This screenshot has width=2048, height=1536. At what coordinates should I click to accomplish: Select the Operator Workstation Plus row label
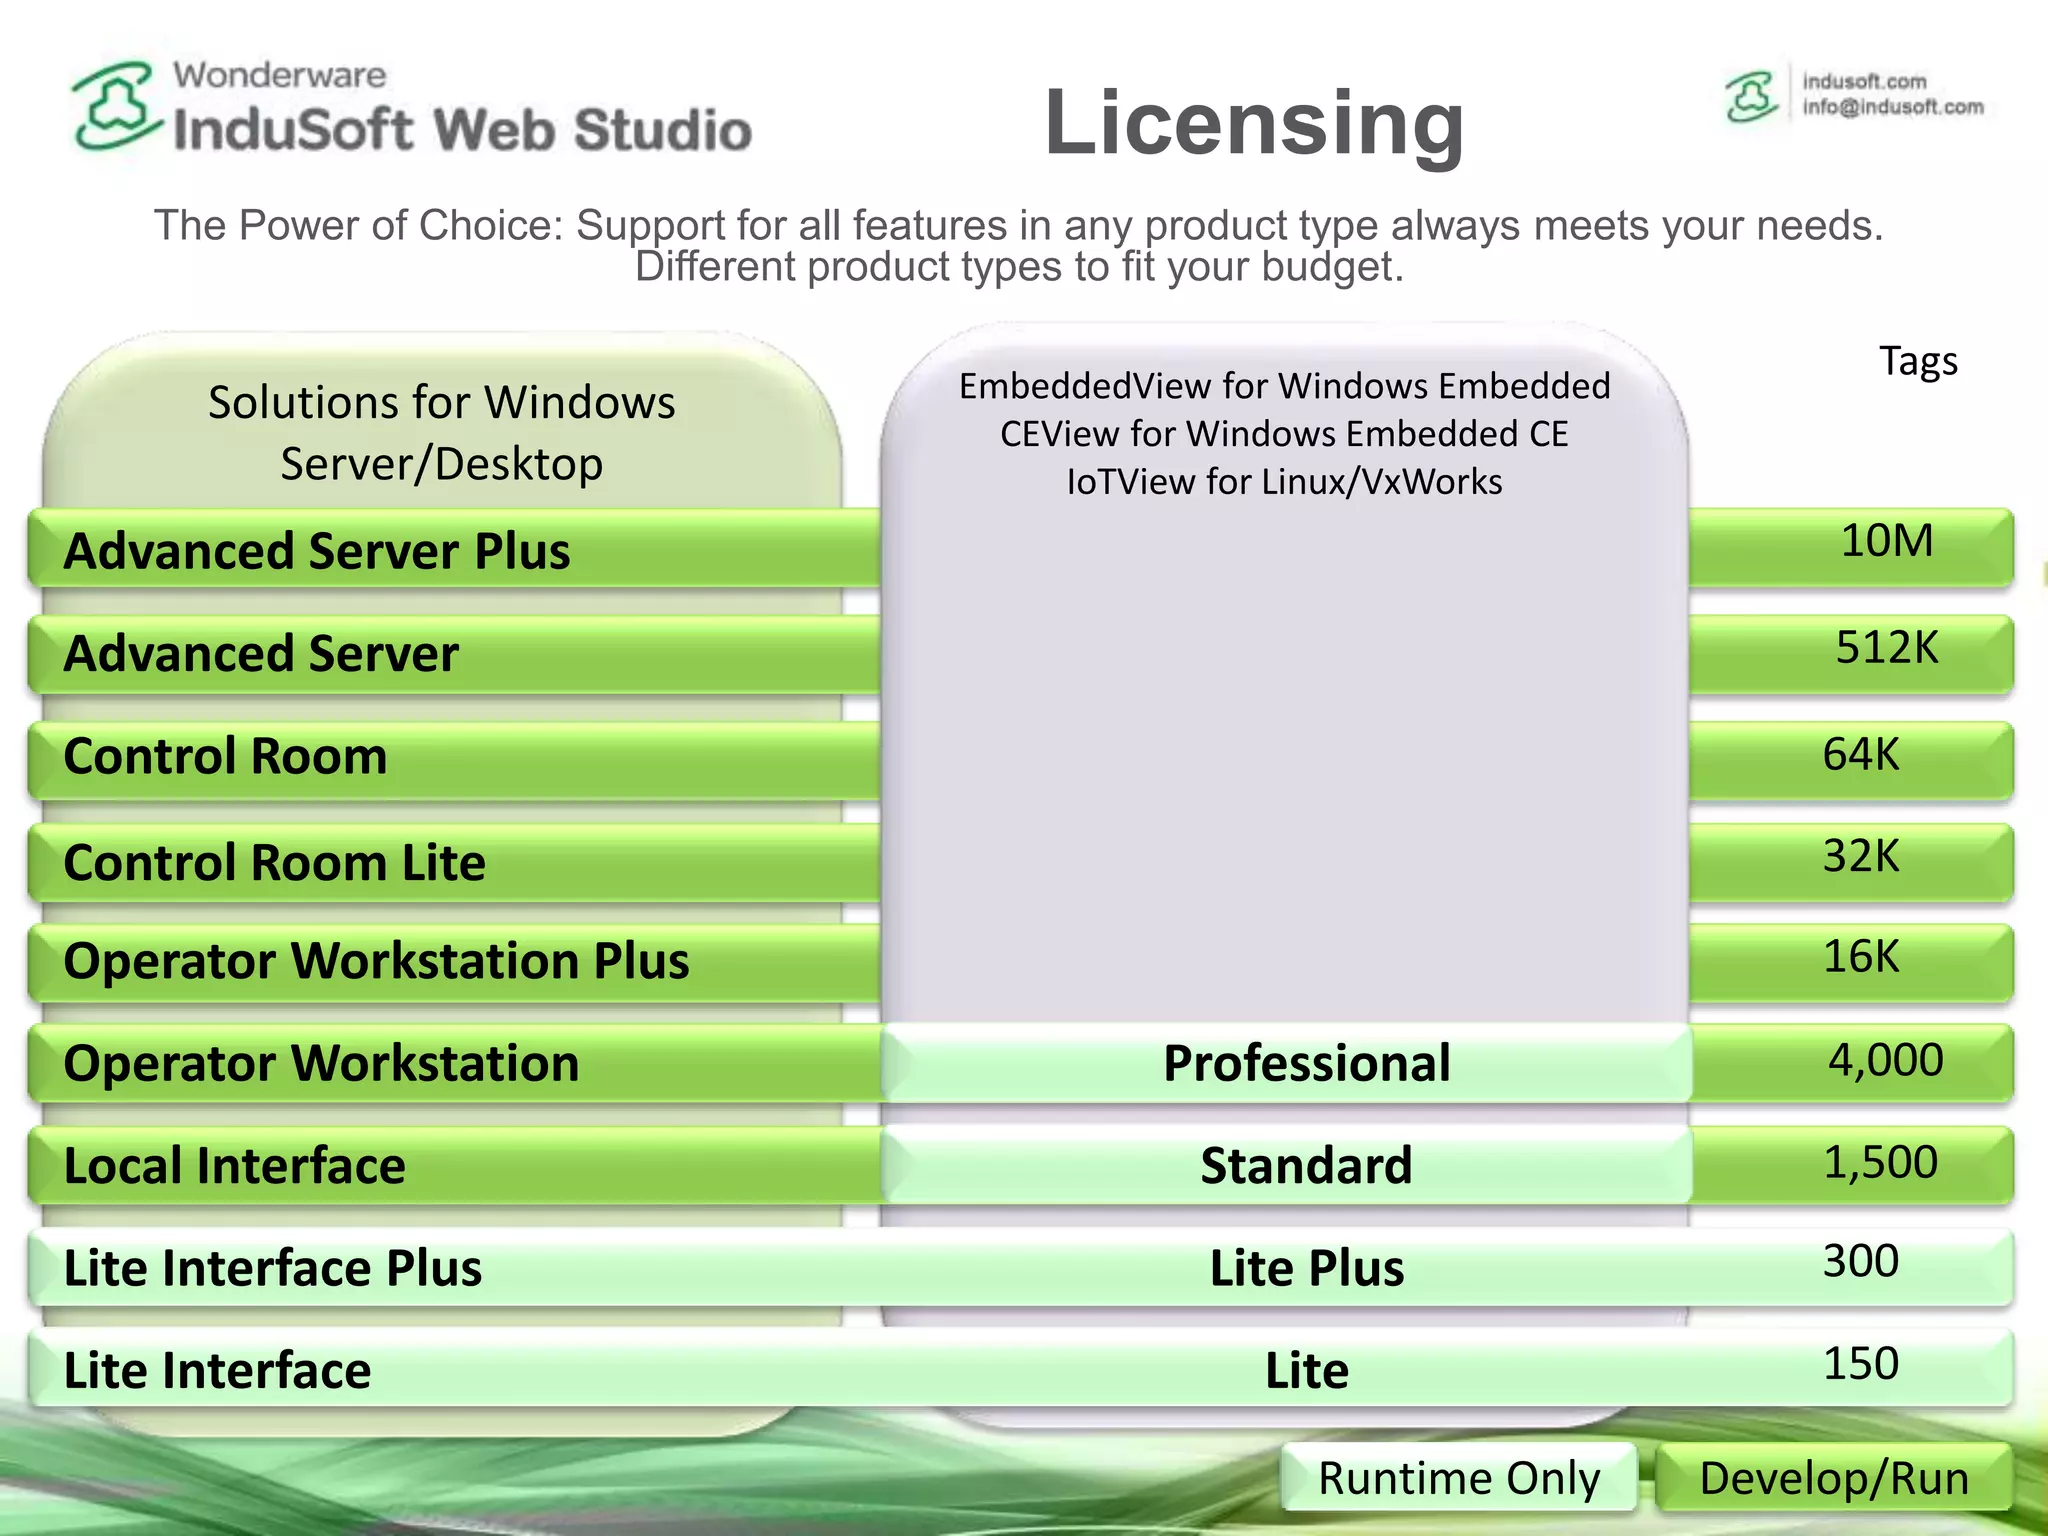[x=376, y=961]
